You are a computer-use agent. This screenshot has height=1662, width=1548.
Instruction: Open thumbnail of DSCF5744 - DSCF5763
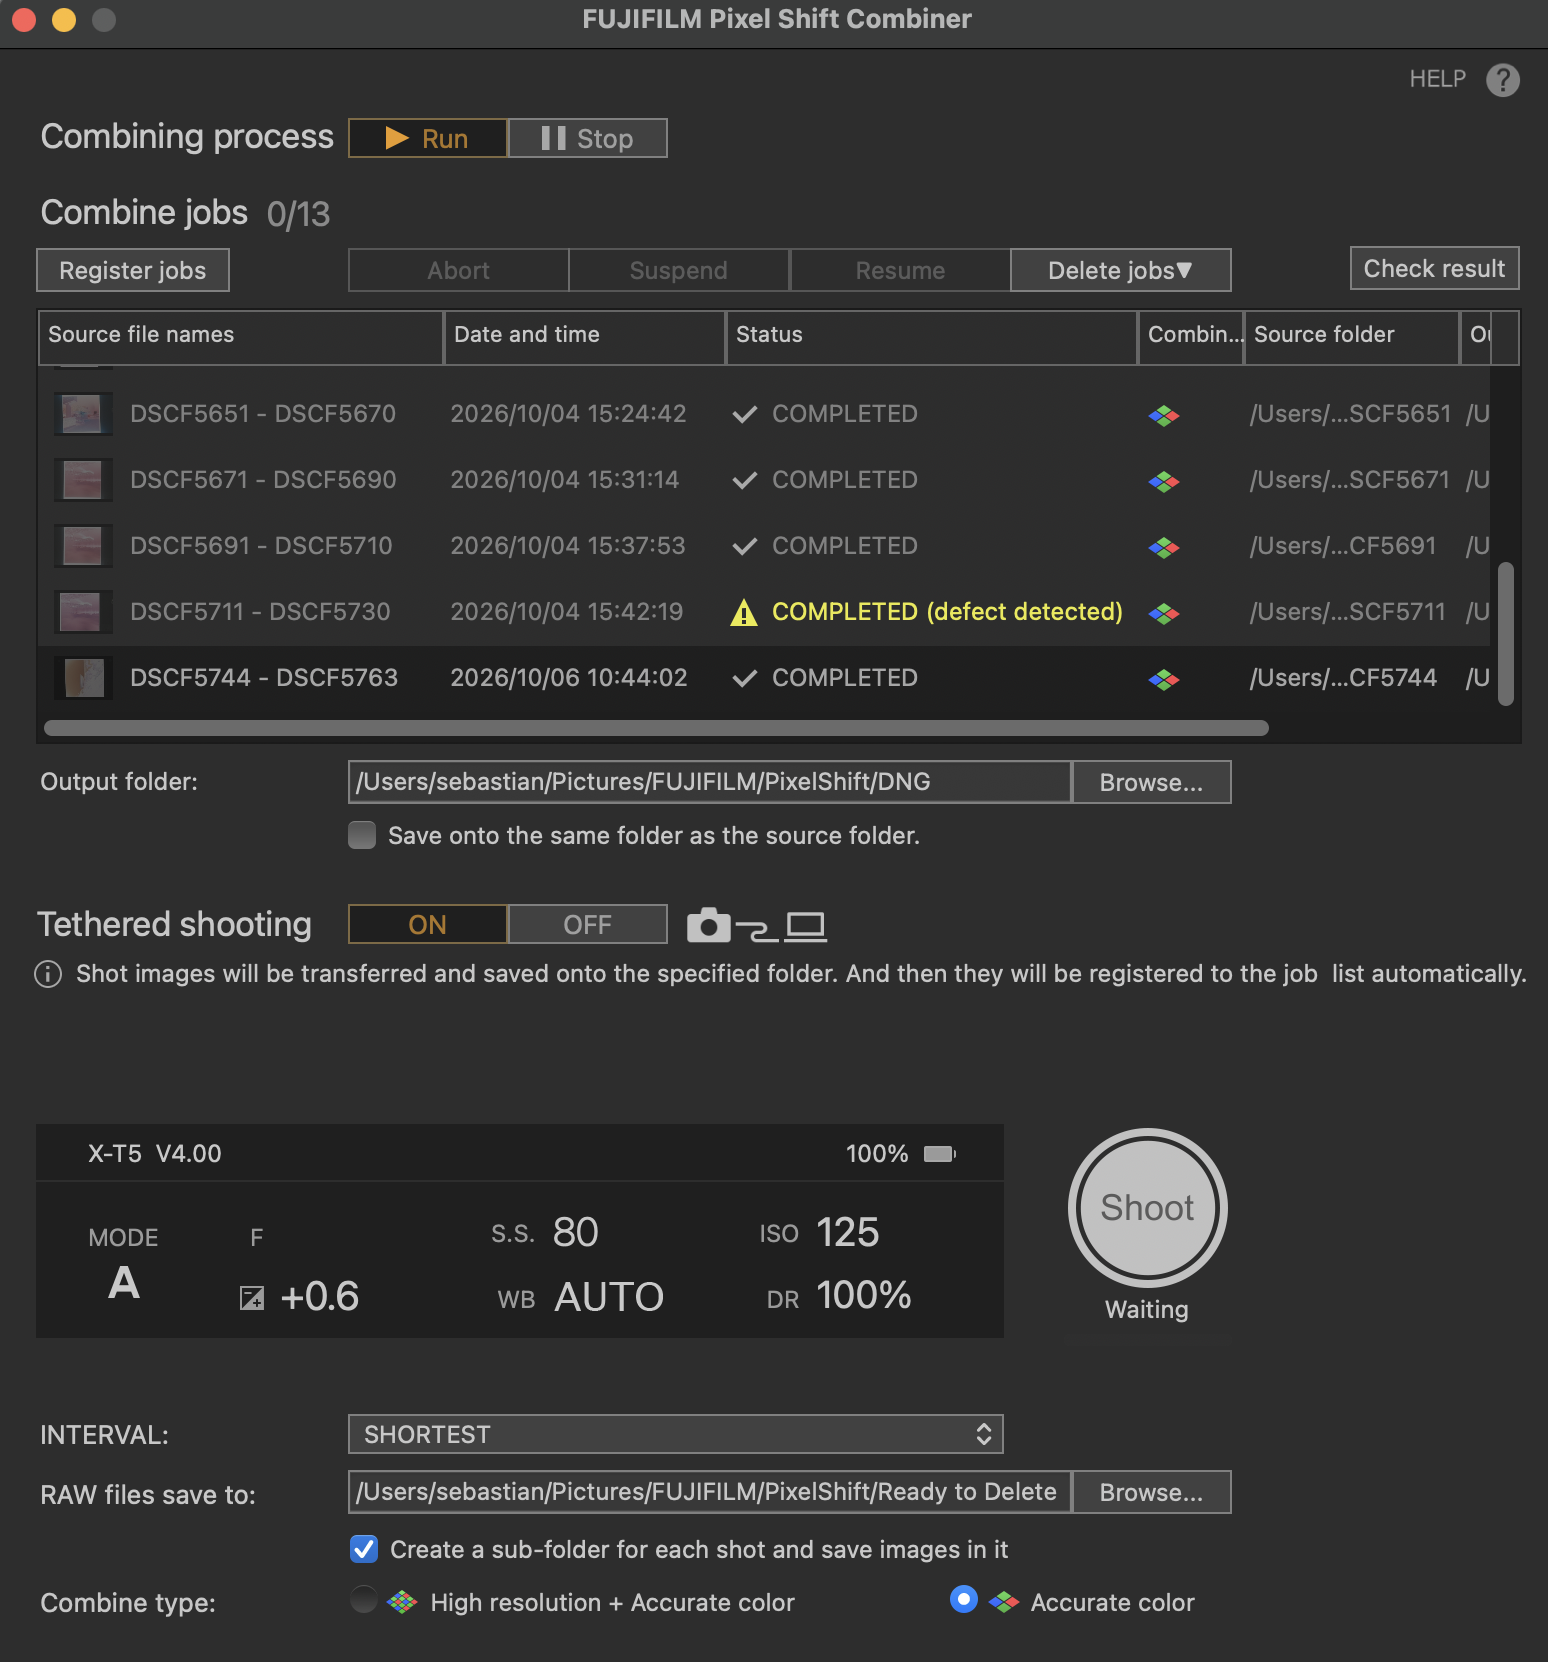[82, 678]
